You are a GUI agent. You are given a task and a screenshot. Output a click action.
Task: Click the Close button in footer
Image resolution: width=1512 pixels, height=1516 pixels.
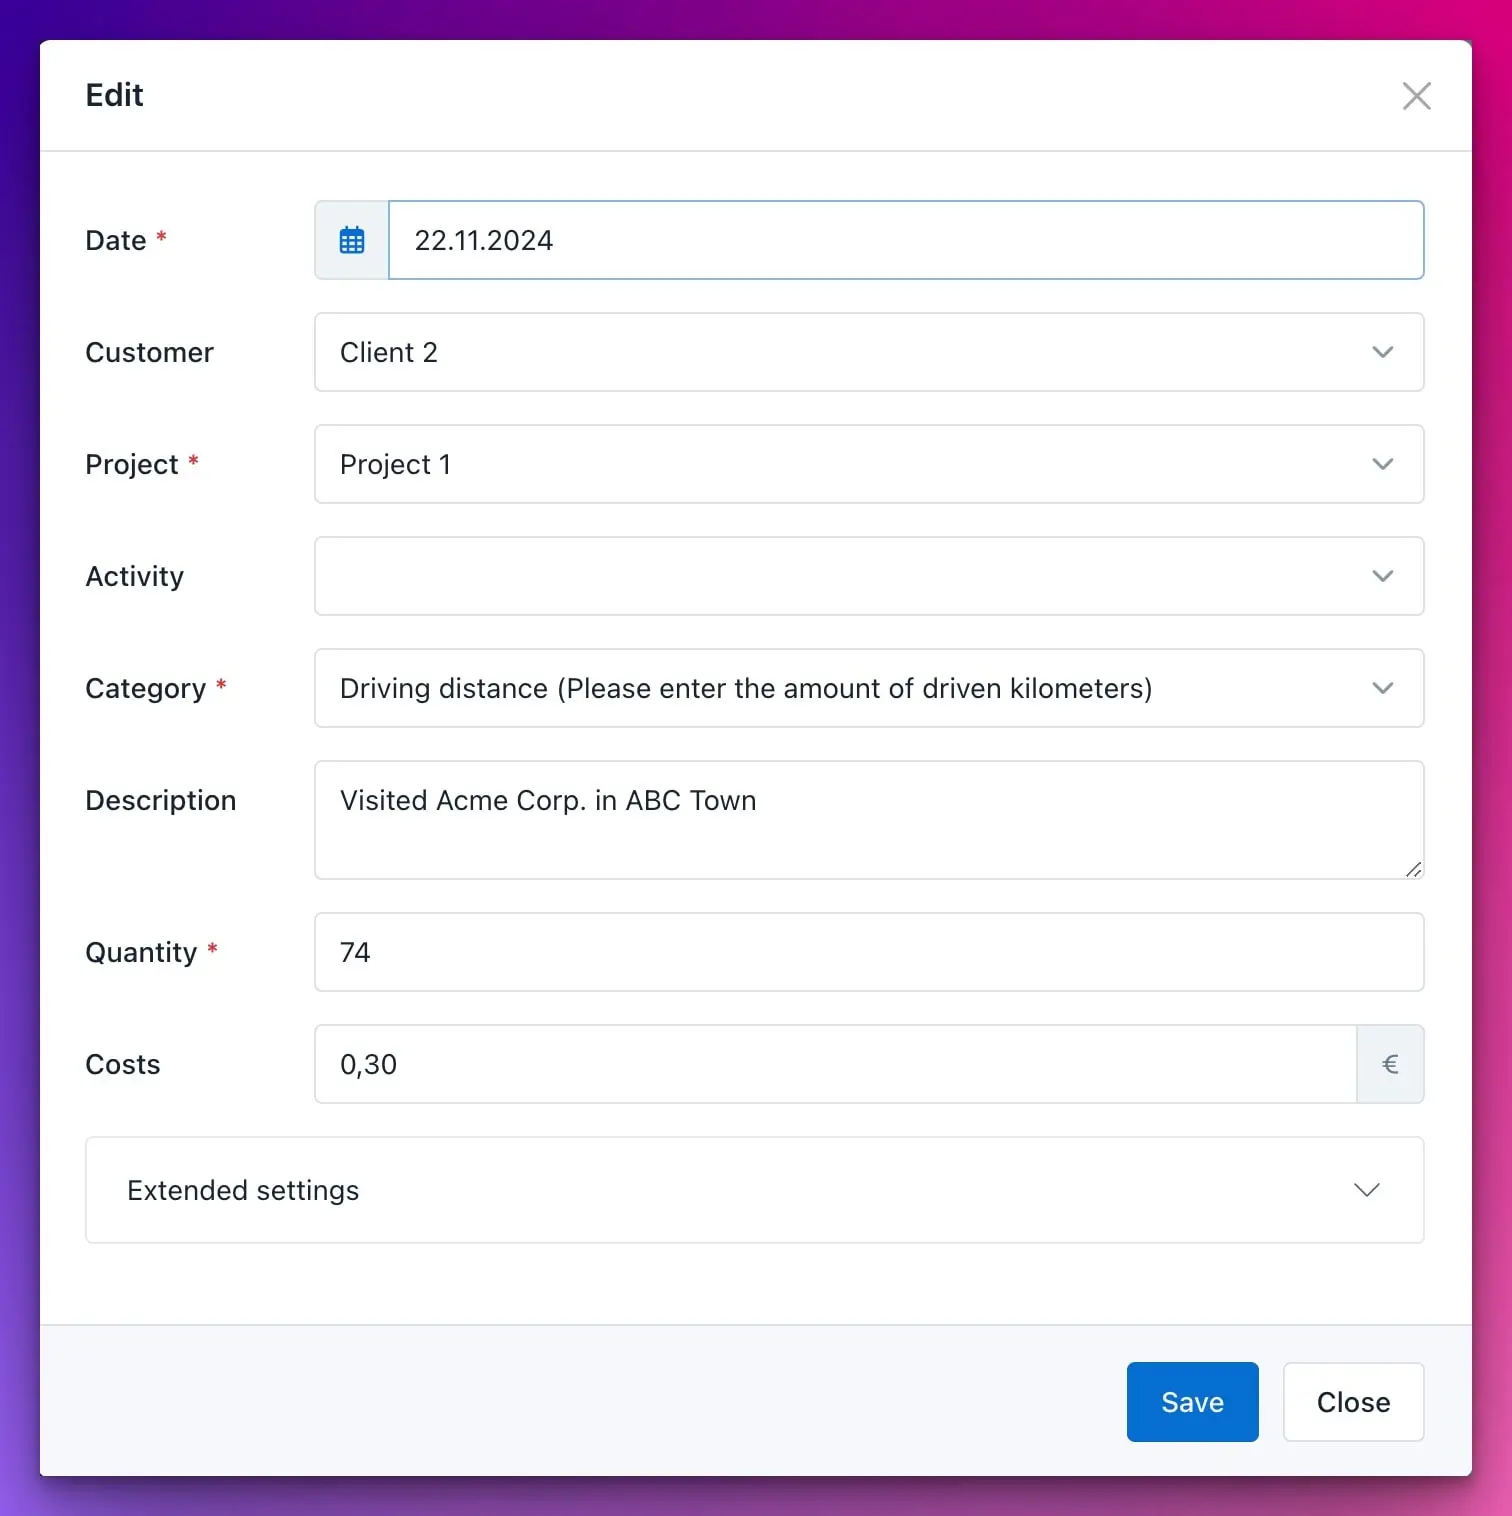[1353, 1402]
